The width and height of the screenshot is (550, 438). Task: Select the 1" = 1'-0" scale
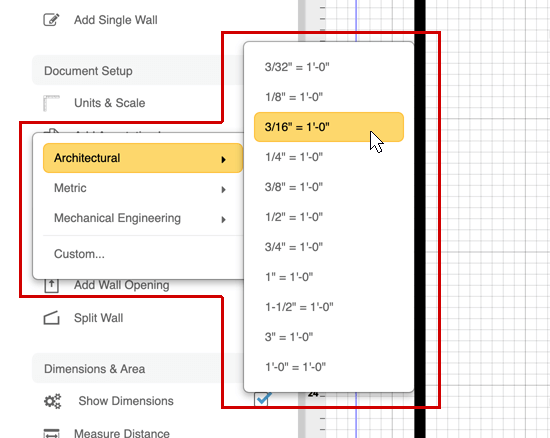tap(329, 277)
